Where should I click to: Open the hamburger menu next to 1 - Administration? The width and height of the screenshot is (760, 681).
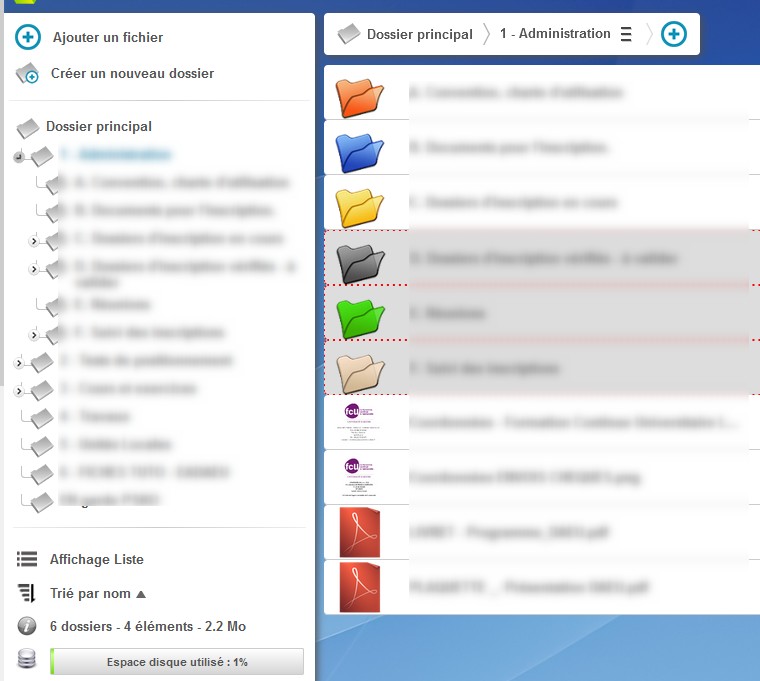626,34
